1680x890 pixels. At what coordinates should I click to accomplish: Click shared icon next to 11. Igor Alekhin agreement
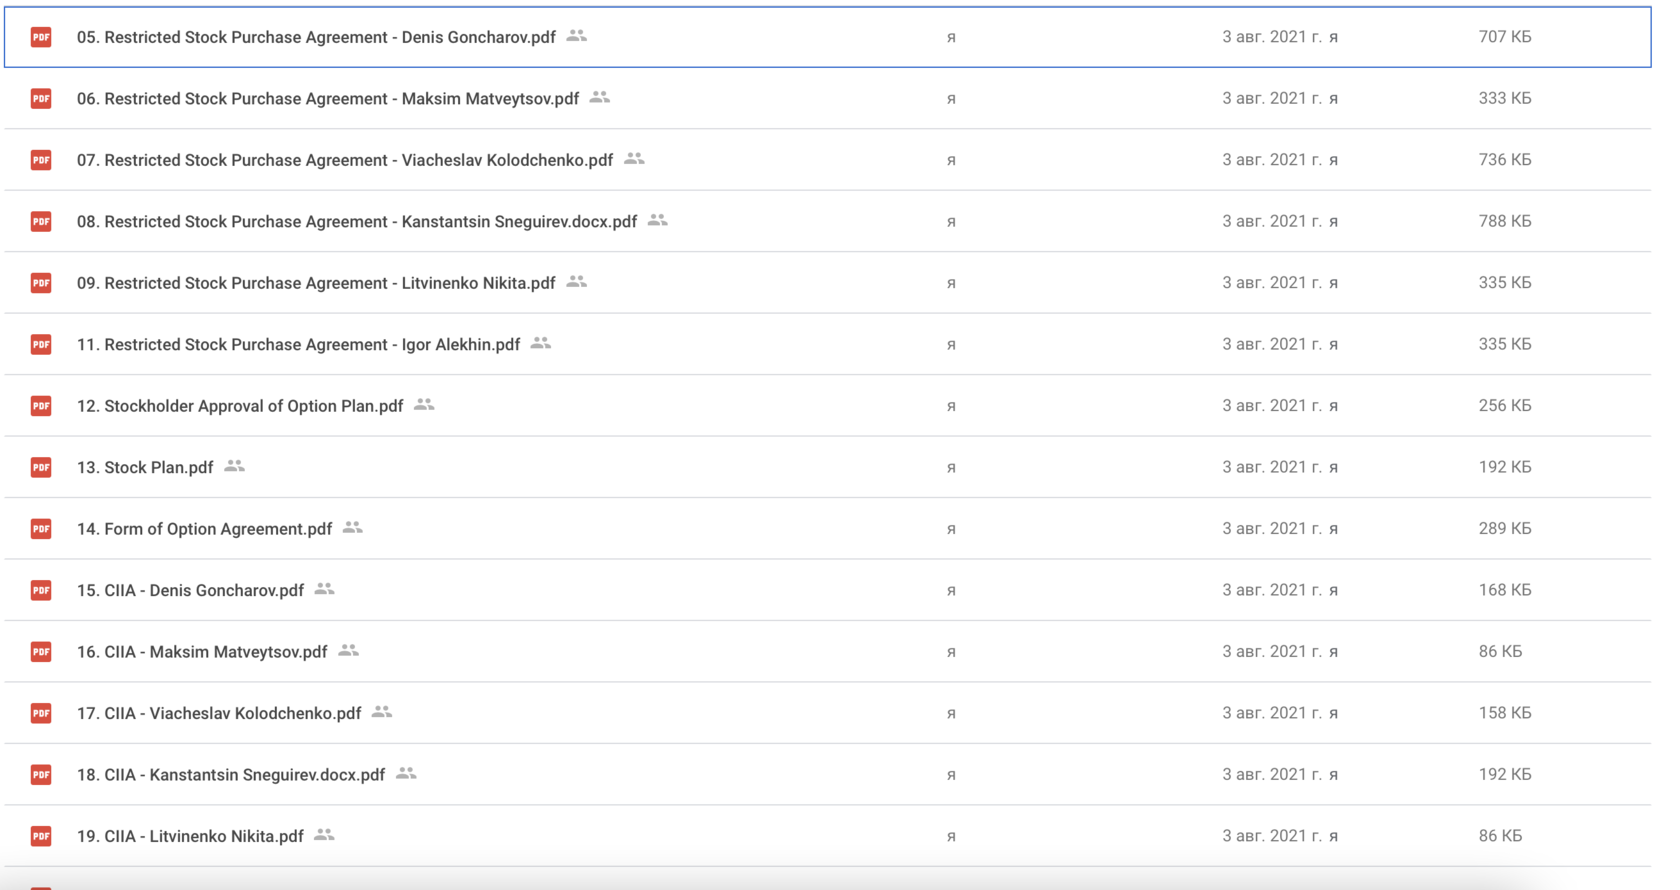541,343
